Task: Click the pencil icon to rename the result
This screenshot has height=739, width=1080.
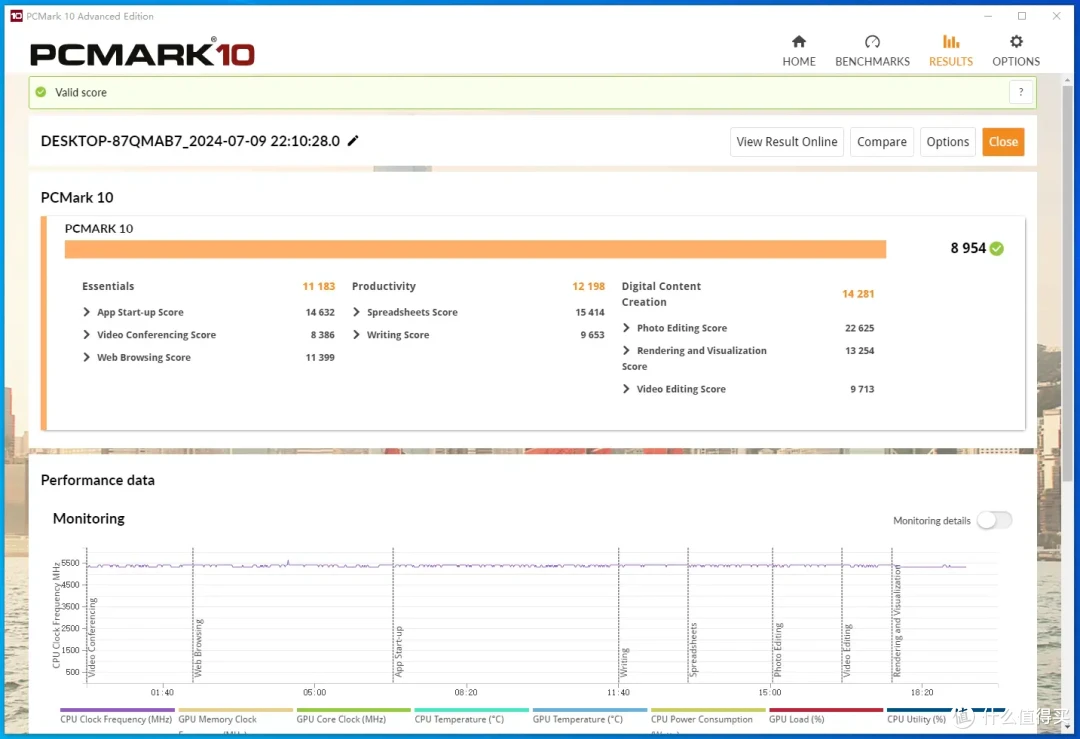Action: (x=353, y=140)
